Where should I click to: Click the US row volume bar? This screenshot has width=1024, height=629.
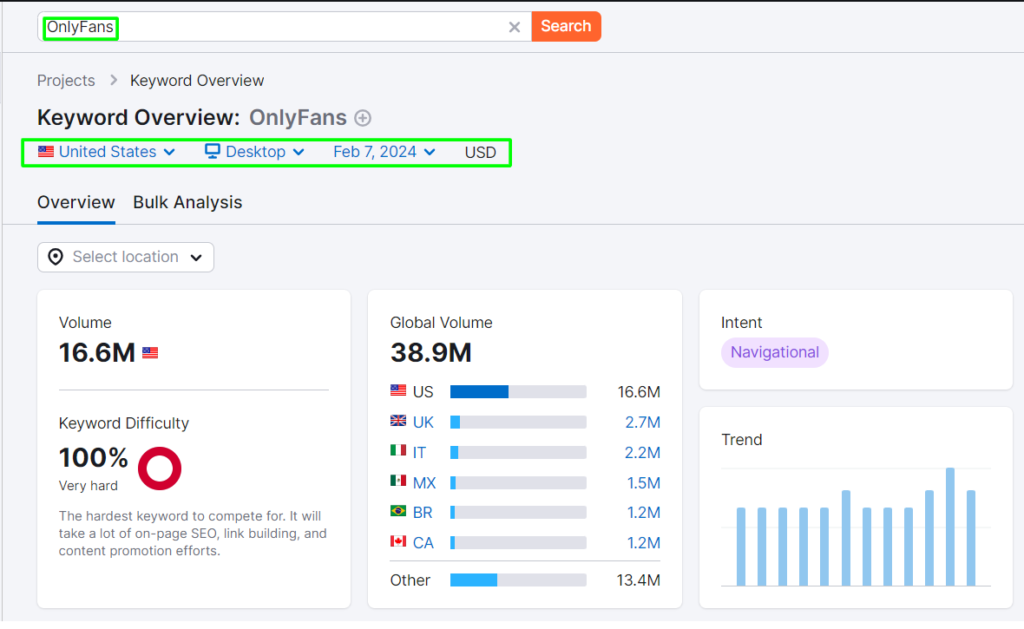click(x=518, y=392)
